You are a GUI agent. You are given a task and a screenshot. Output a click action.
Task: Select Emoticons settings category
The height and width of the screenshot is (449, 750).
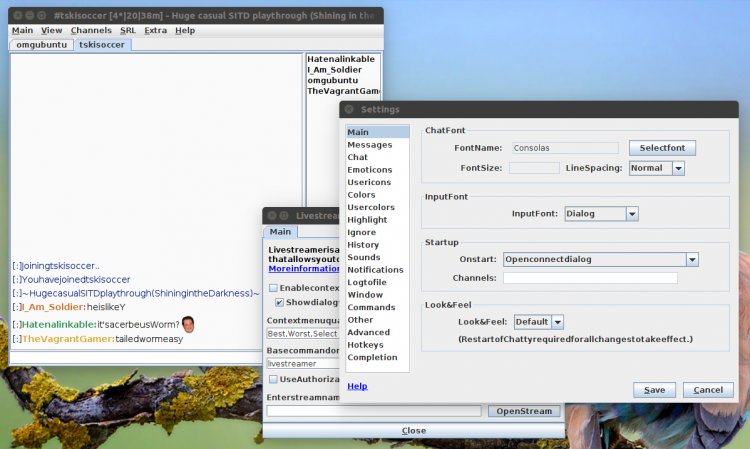pyautogui.click(x=377, y=170)
